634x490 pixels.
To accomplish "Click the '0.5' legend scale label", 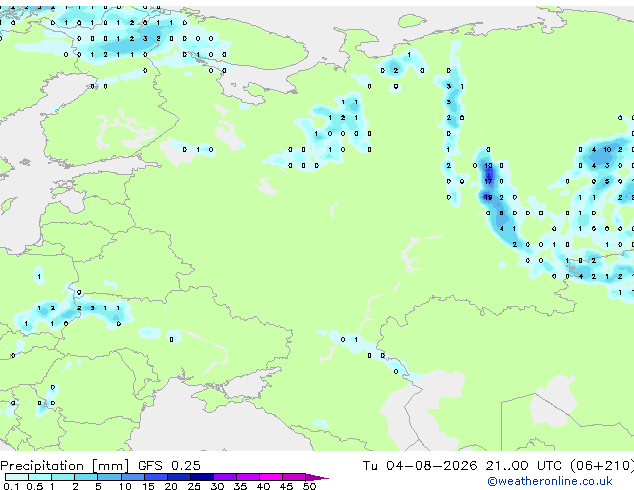I will tap(35, 486).
